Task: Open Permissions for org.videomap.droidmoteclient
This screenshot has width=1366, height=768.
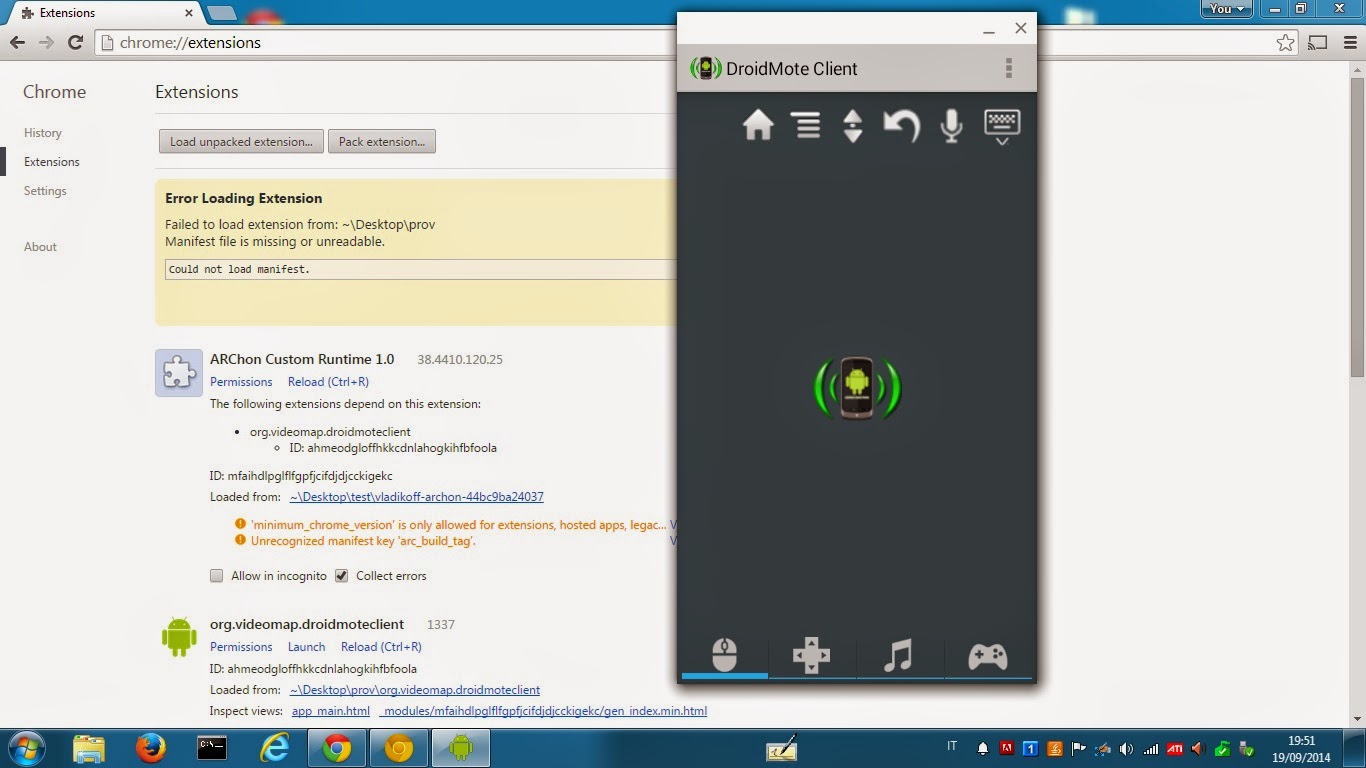Action: click(241, 647)
